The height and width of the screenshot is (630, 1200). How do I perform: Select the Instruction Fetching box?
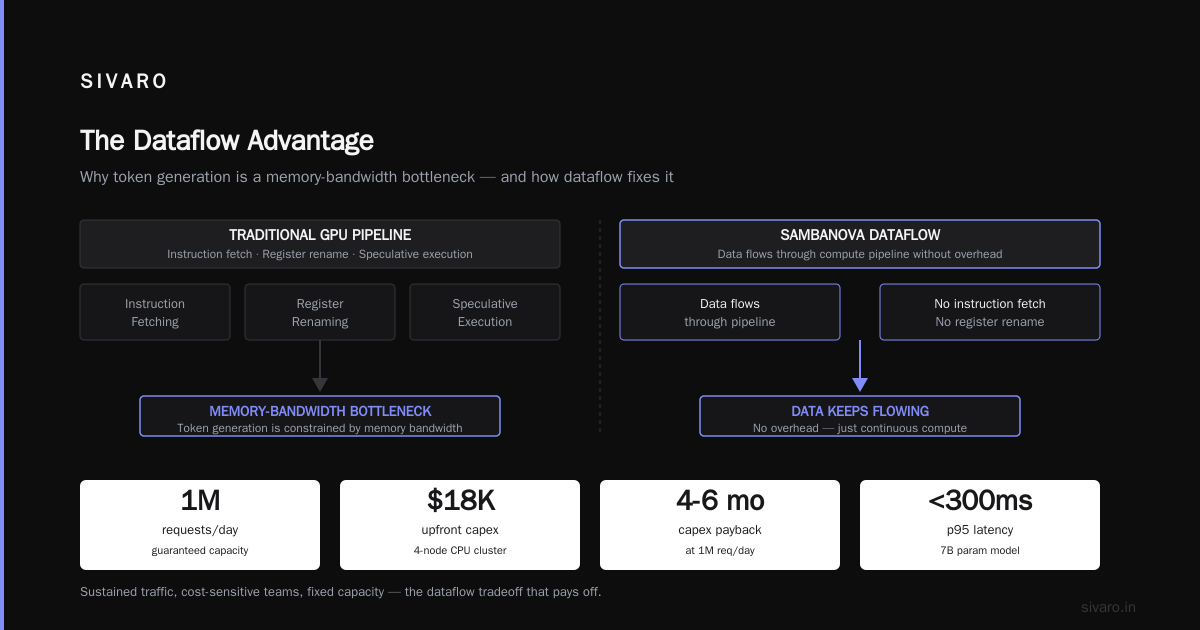155,312
